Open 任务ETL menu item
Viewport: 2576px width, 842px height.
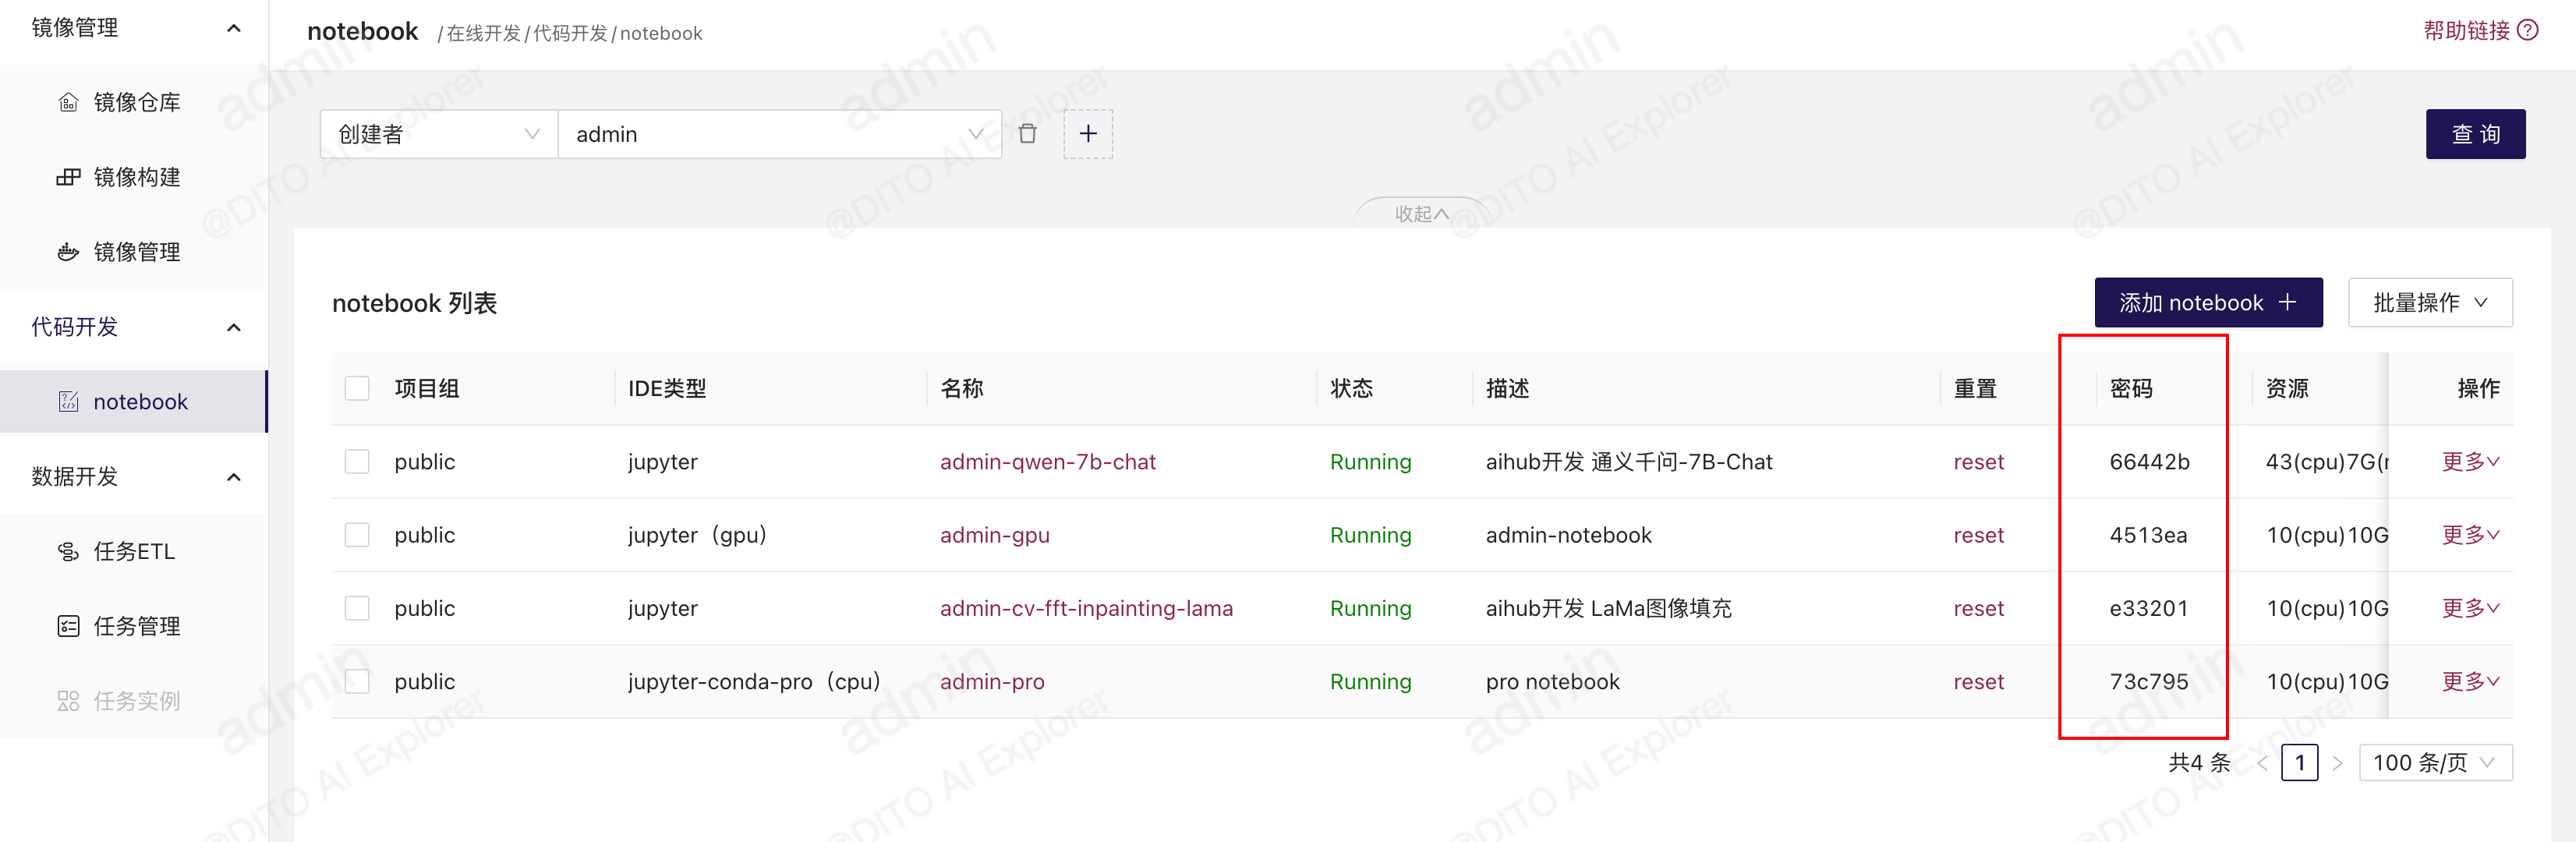[x=134, y=551]
